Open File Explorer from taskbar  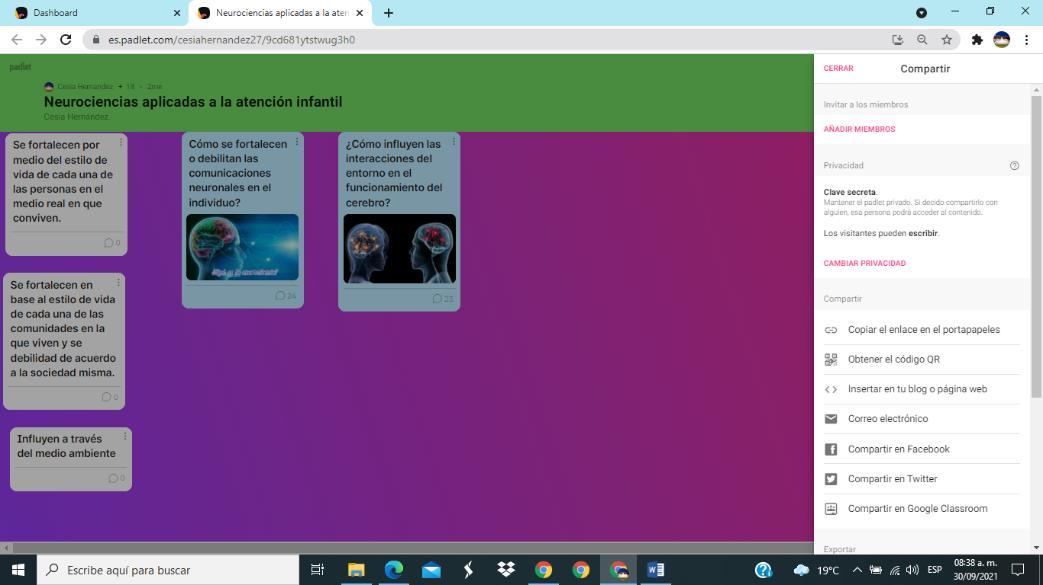(x=356, y=570)
